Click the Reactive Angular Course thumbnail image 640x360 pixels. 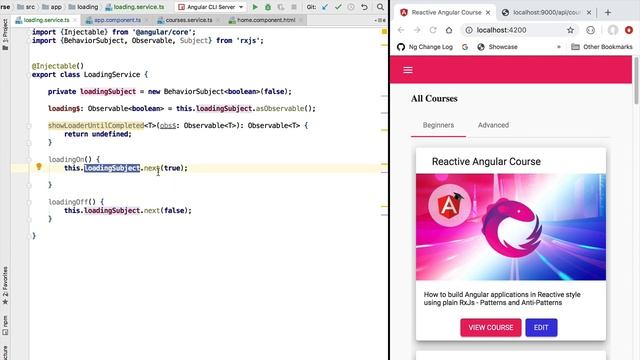tap(511, 227)
